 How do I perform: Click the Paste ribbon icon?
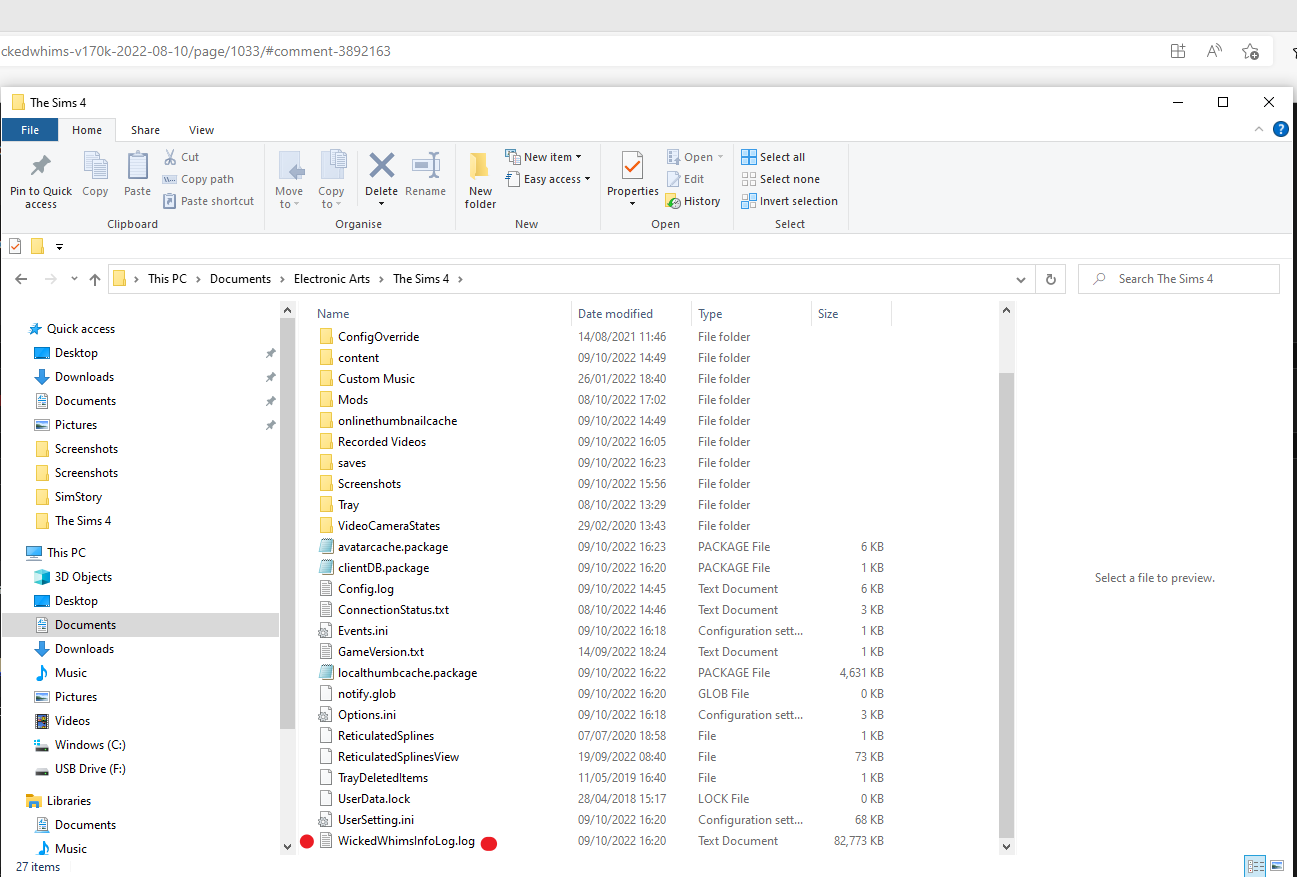click(x=138, y=165)
